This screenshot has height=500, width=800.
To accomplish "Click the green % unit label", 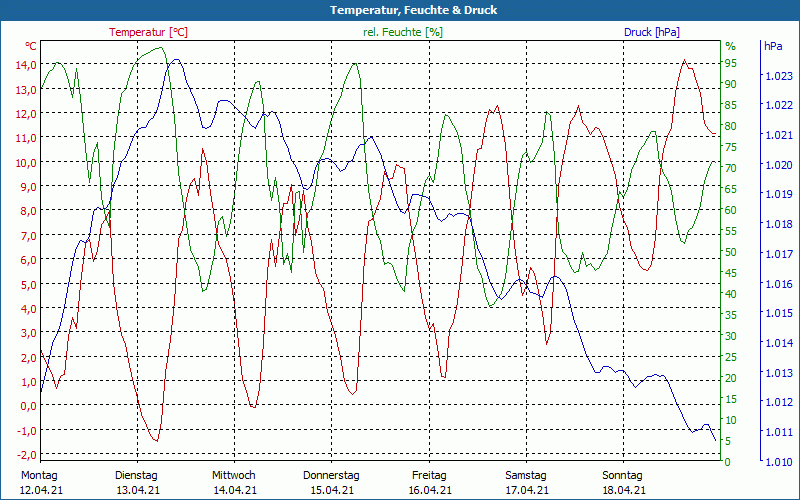I will 730,46.
